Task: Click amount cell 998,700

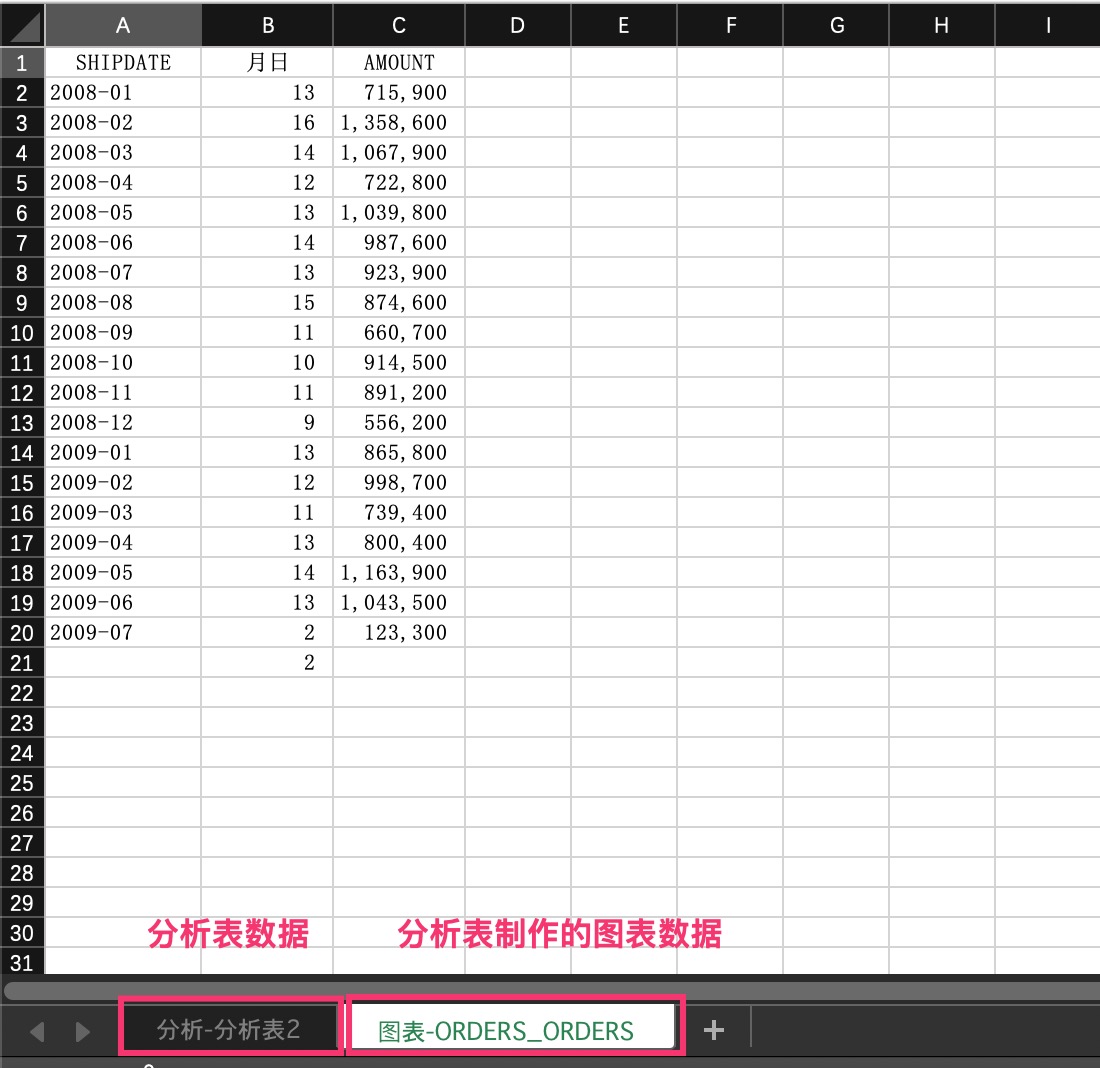Action: pos(398,482)
